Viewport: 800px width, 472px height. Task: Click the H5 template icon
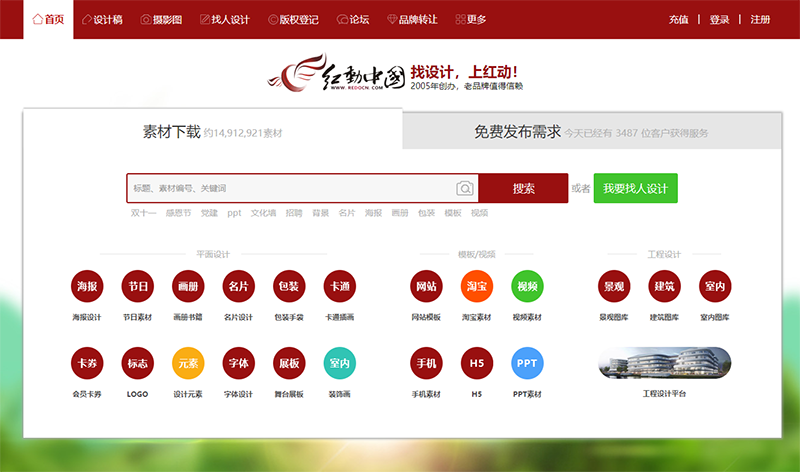477,363
